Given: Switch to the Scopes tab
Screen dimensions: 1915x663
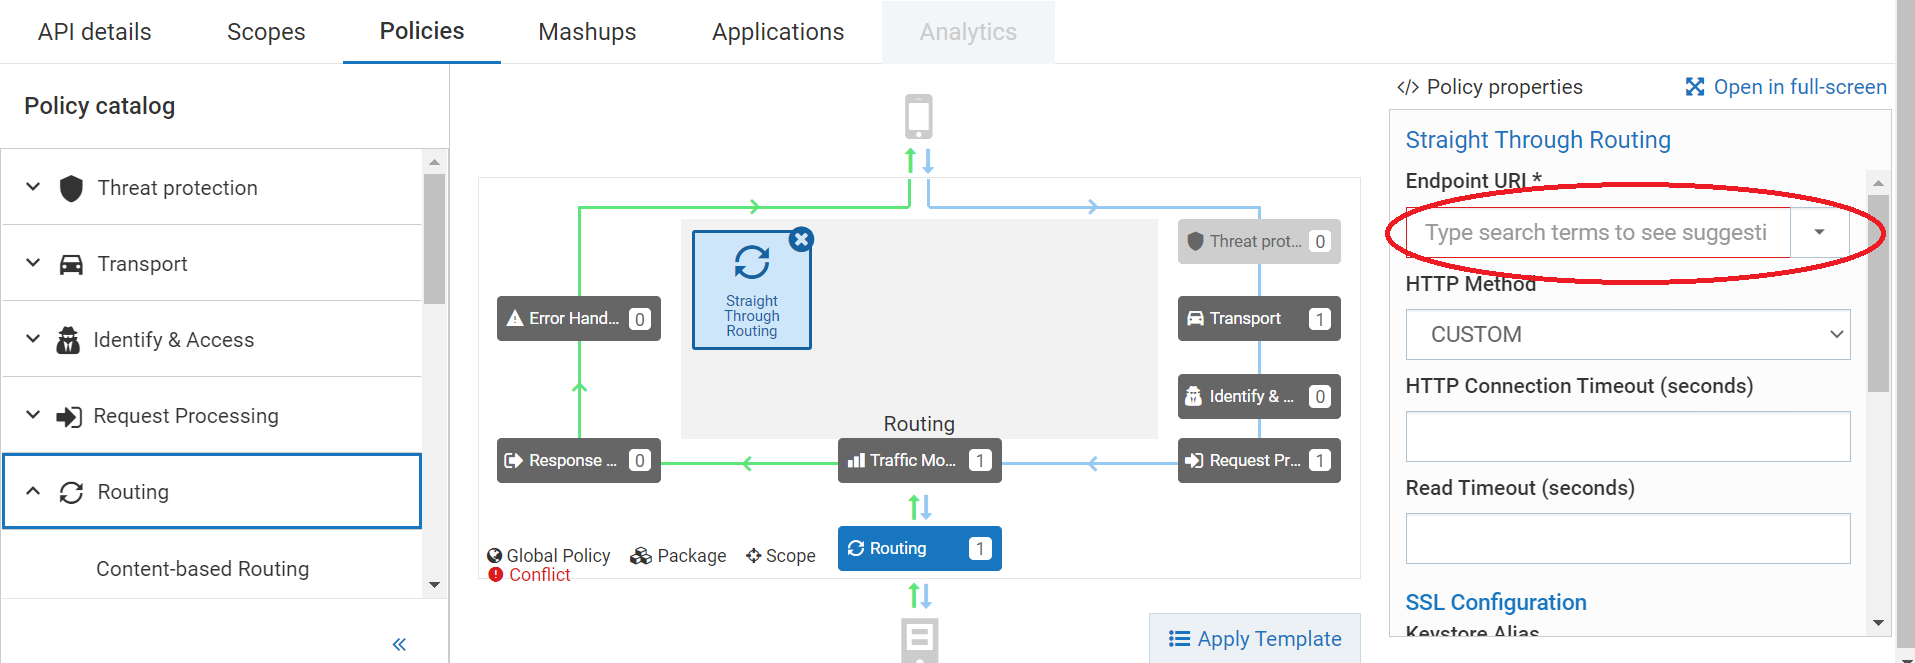Looking at the screenshot, I should click(x=266, y=32).
